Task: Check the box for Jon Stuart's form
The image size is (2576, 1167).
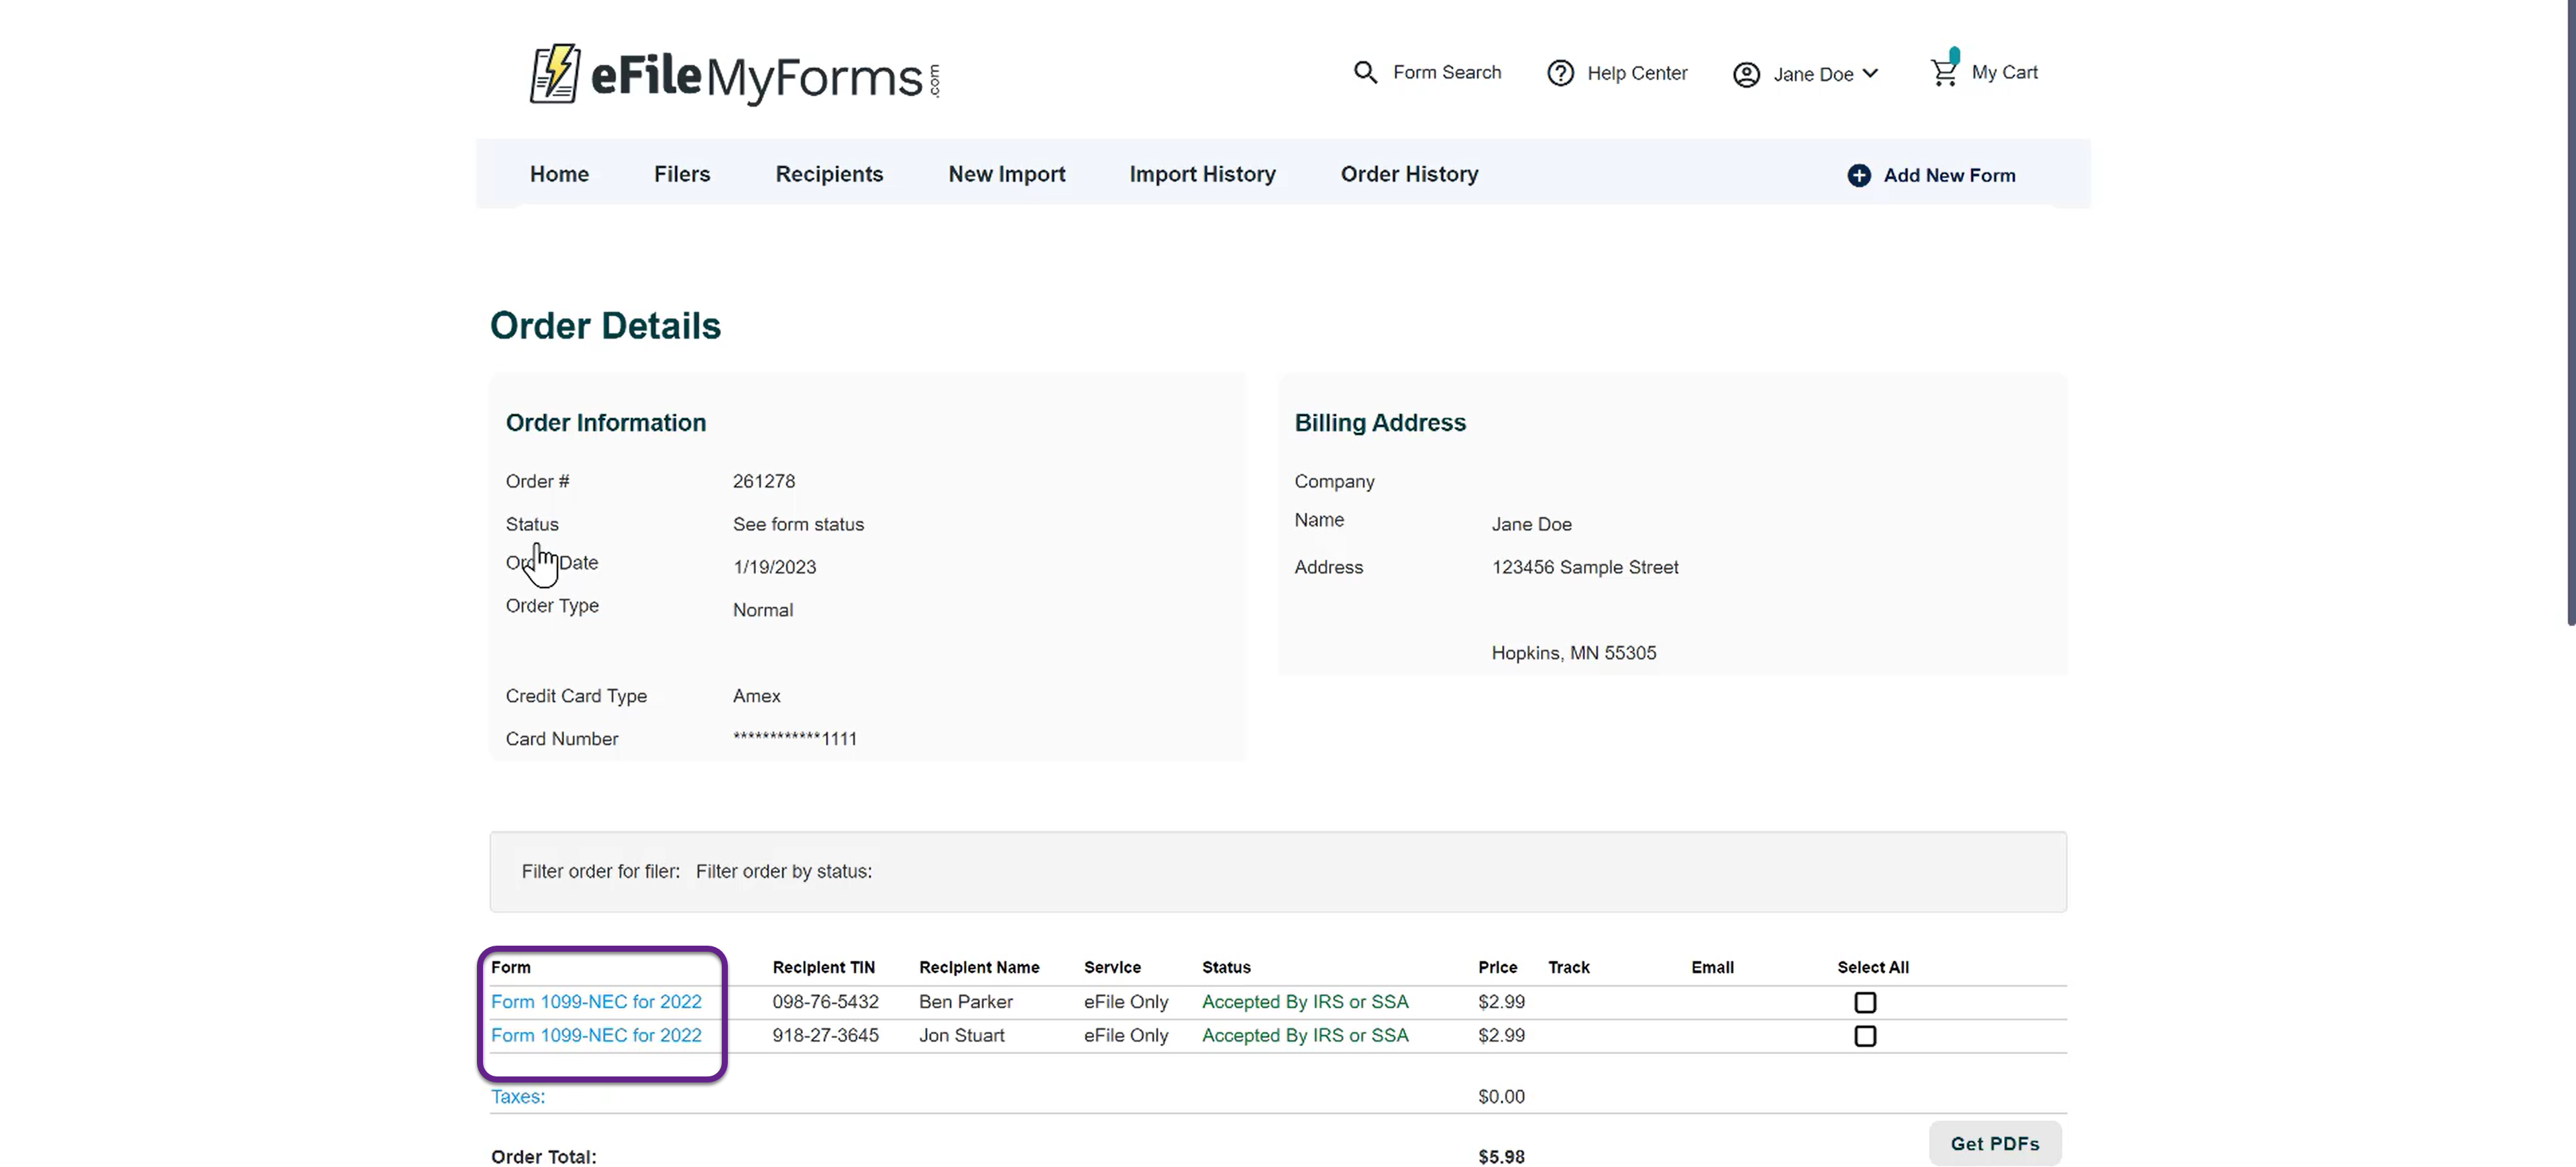Action: tap(1865, 1036)
